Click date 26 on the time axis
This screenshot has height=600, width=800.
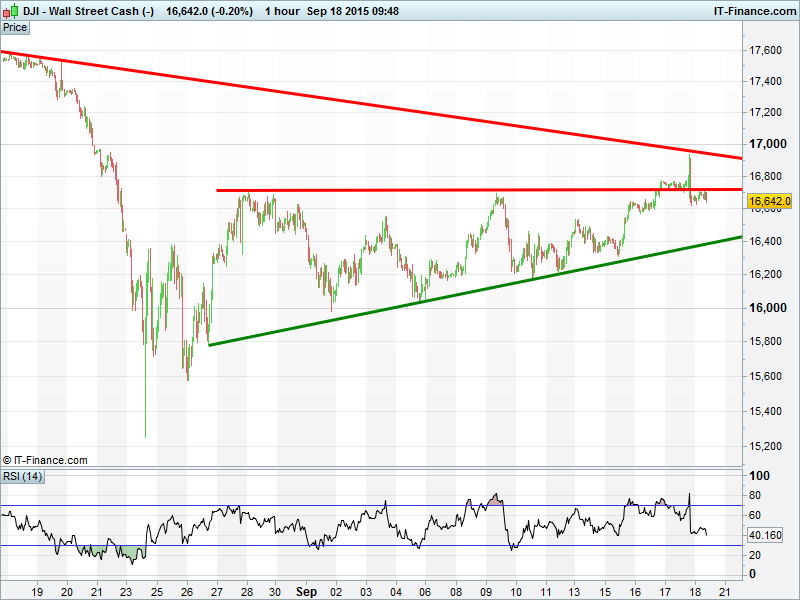(x=186, y=591)
